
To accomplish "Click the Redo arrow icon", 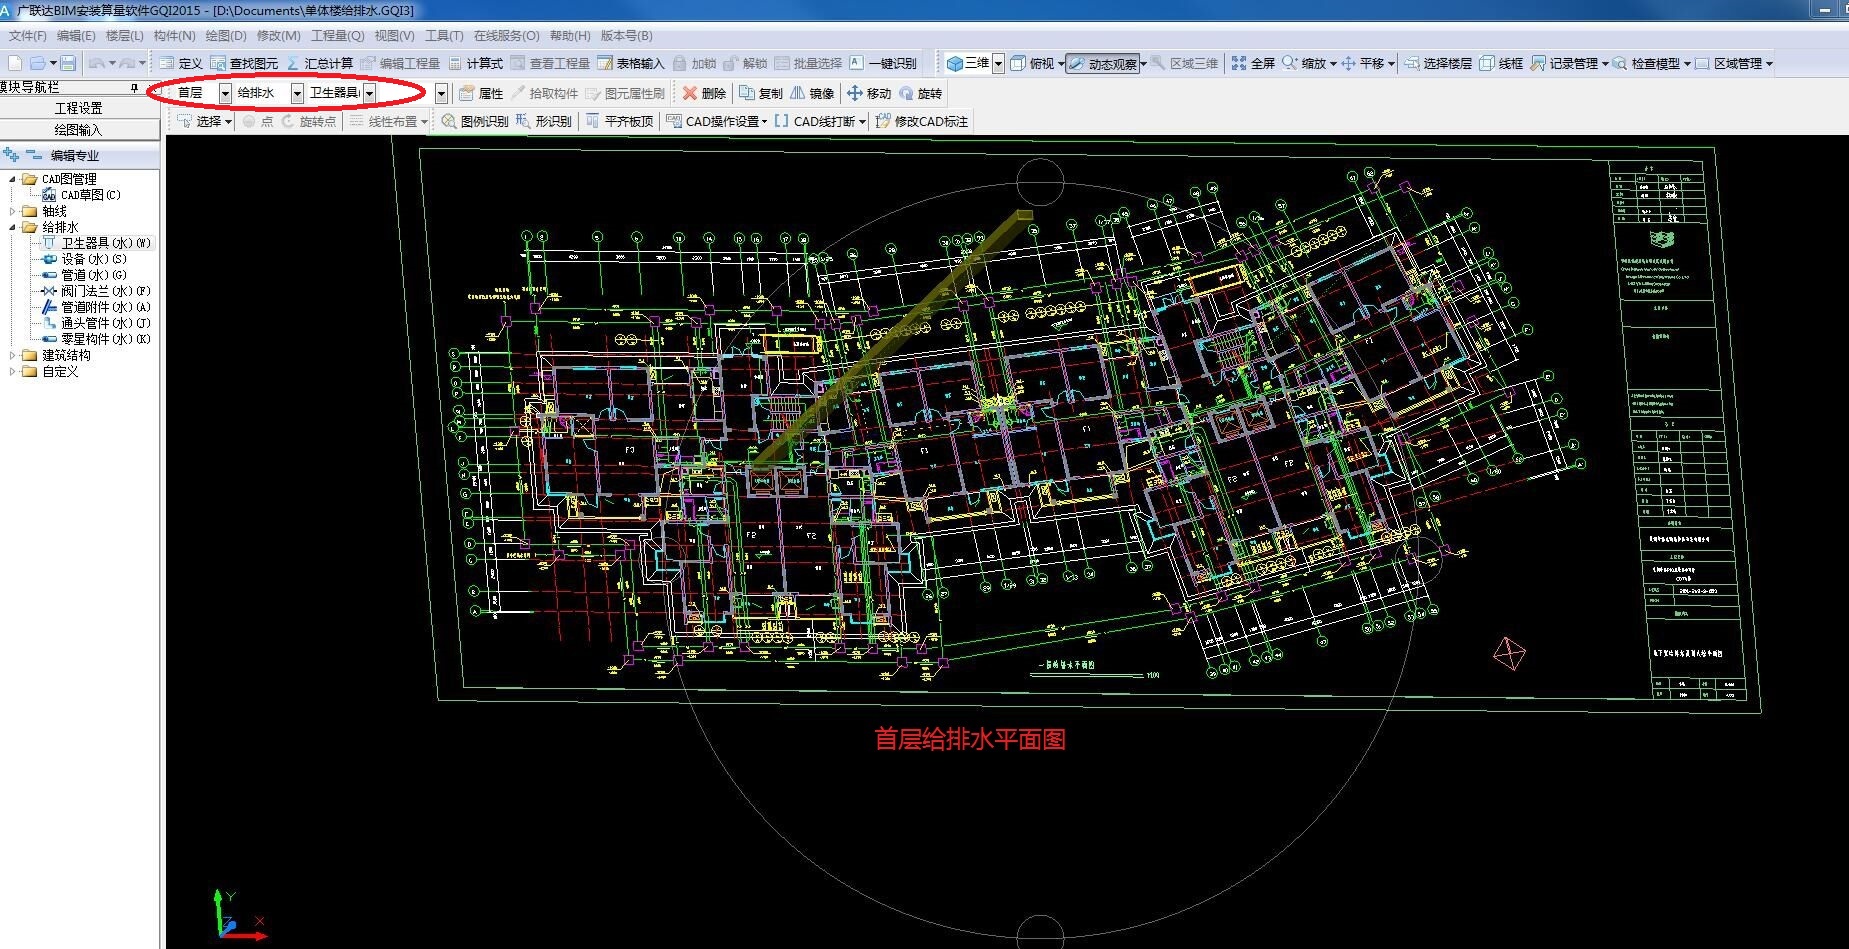I will (126, 63).
